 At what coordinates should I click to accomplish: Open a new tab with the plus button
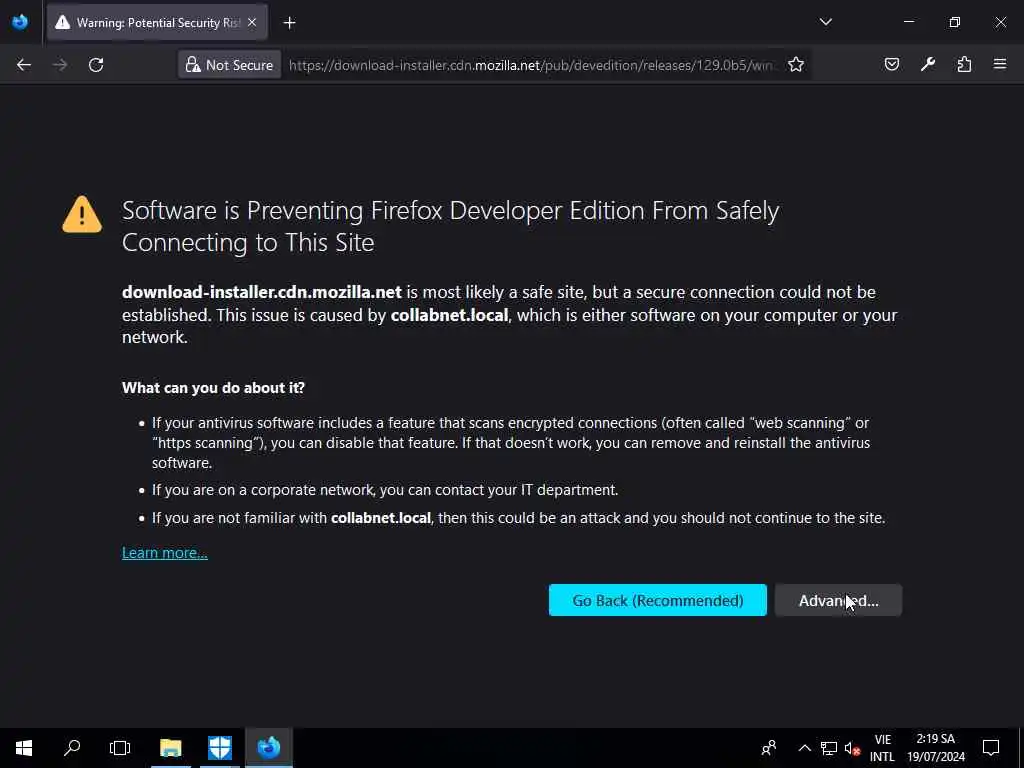coord(289,23)
